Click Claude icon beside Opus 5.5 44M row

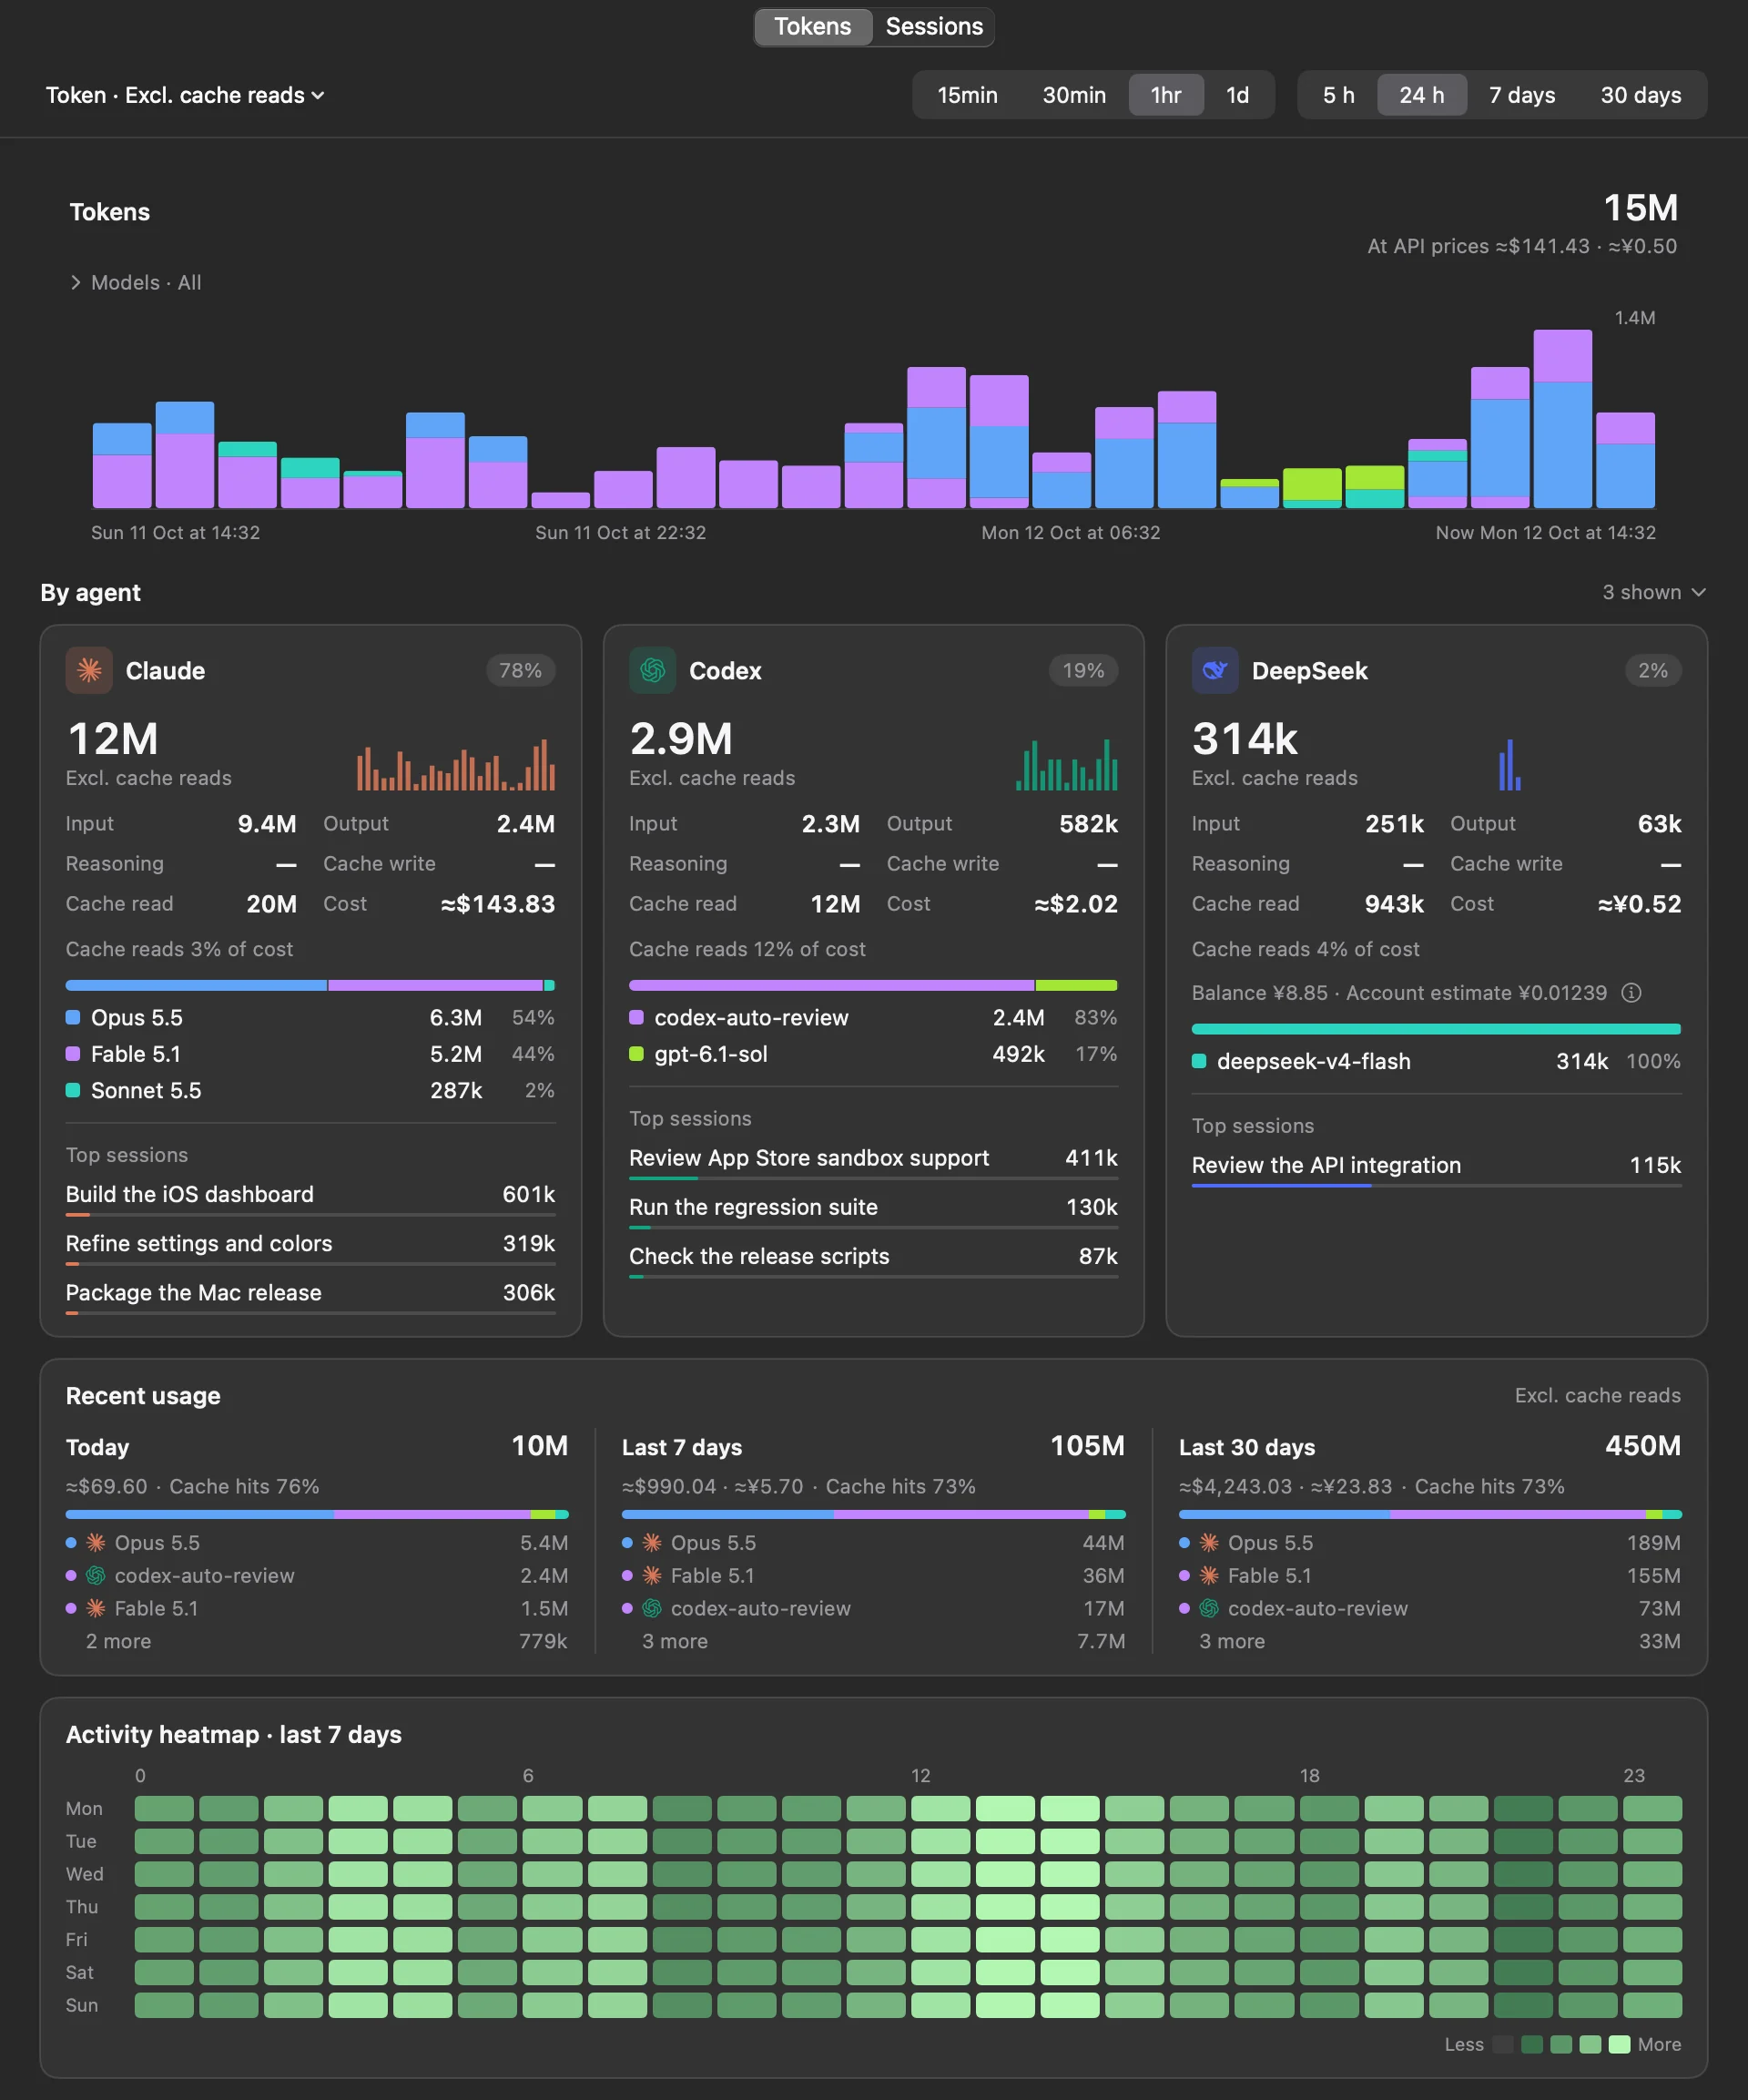pos(652,1543)
